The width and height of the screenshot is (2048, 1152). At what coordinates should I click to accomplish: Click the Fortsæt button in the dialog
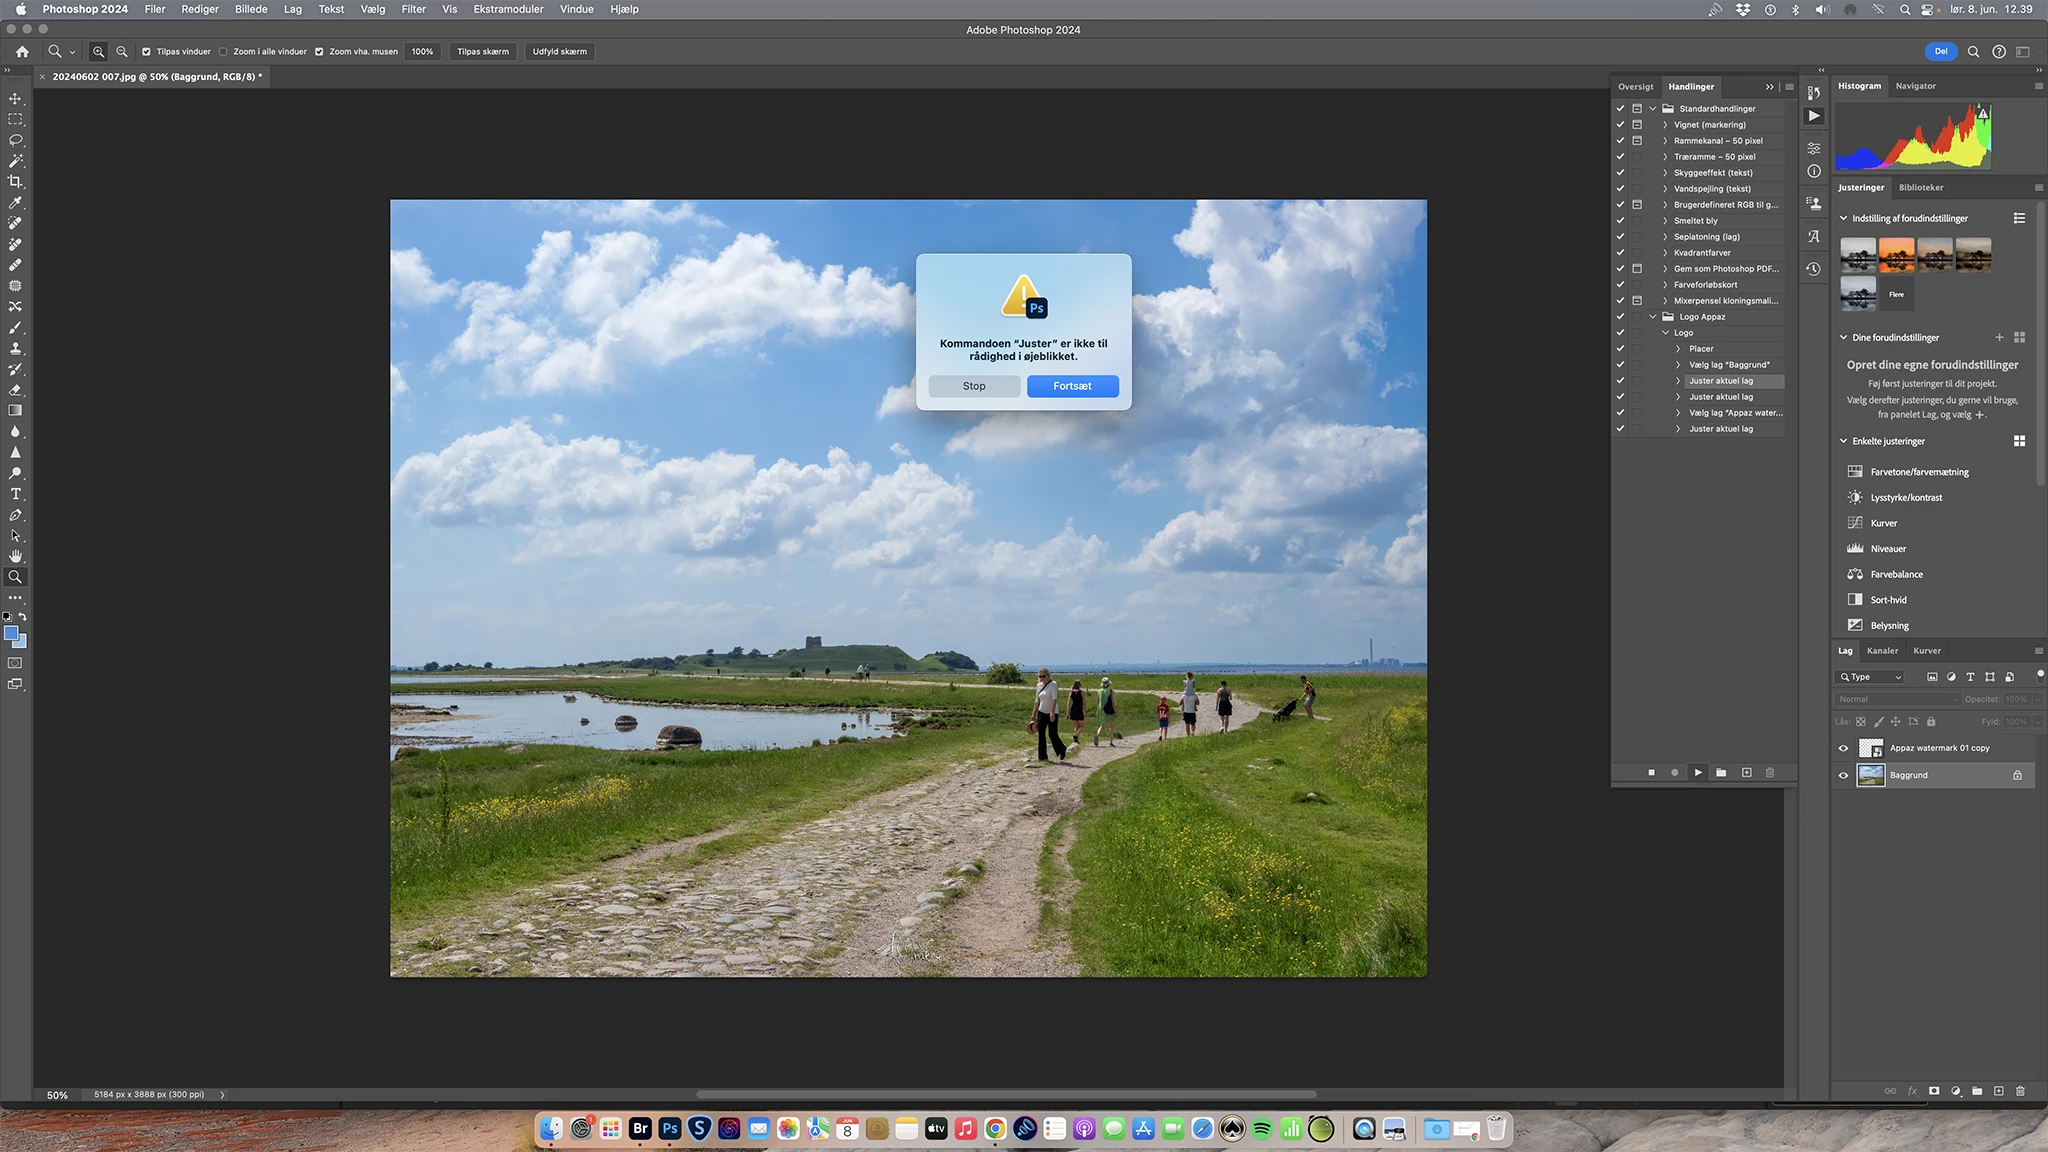point(1072,386)
